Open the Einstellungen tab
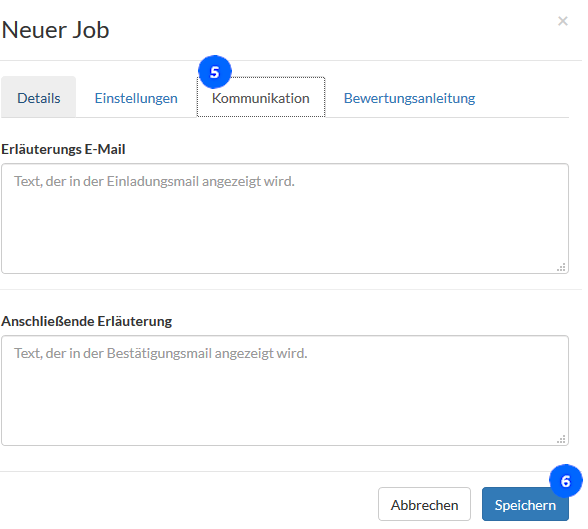 pos(136,98)
